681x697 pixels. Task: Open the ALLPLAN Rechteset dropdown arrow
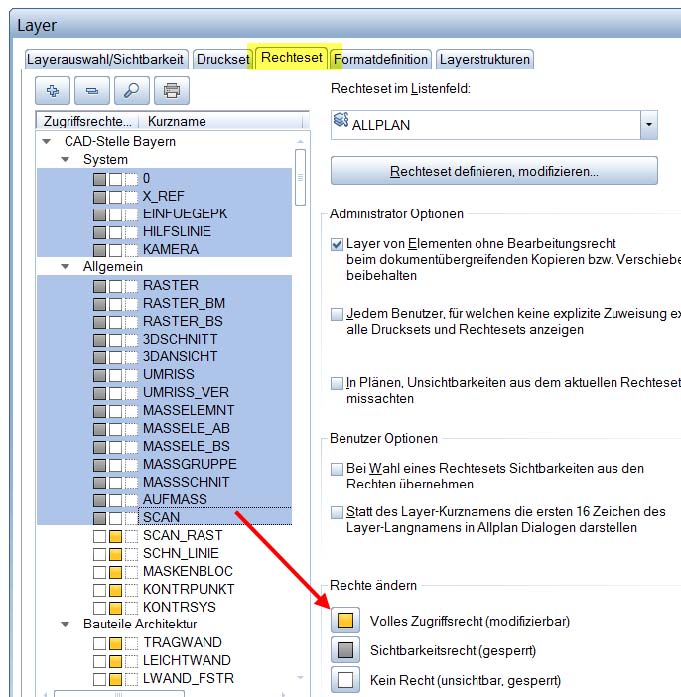[x=649, y=125]
